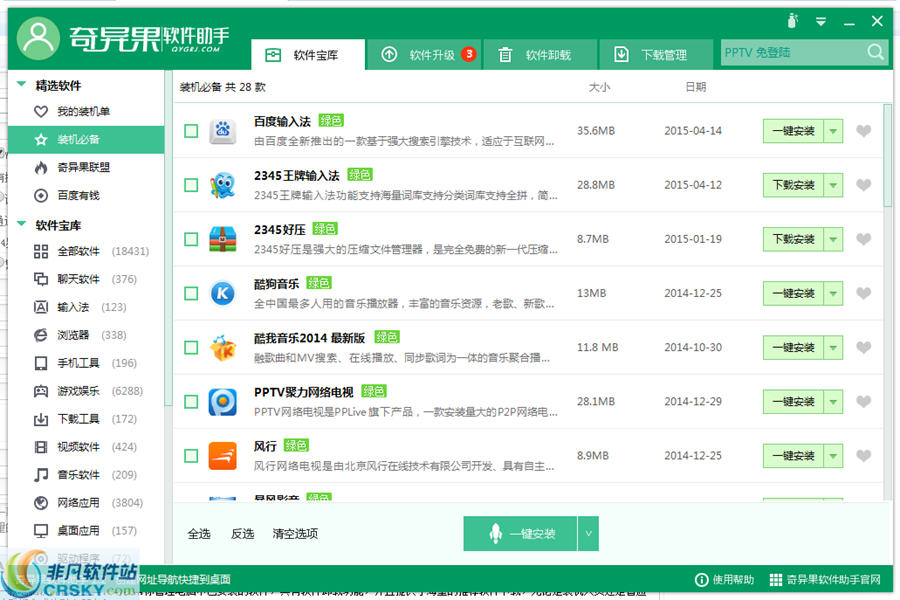Open 使用帮助 in footer
Screen dimensions: 900x600
click(x=724, y=580)
